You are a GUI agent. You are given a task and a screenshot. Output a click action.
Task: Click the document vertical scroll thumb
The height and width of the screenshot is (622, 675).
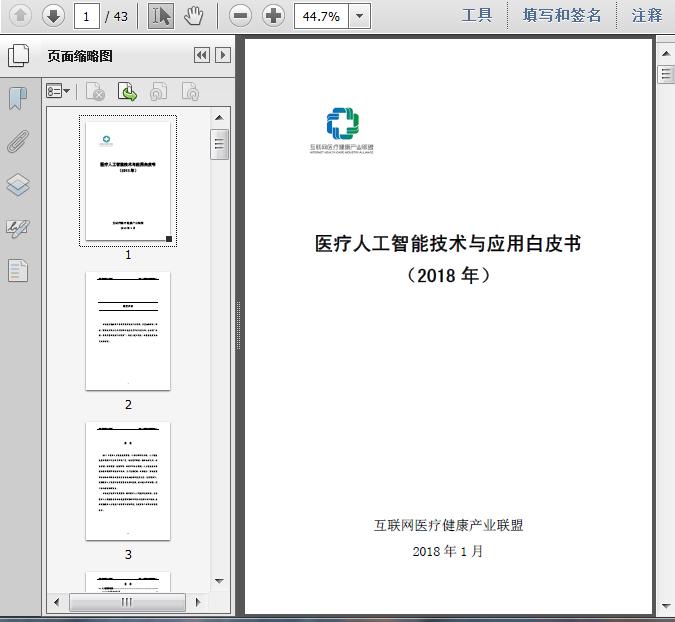(666, 74)
